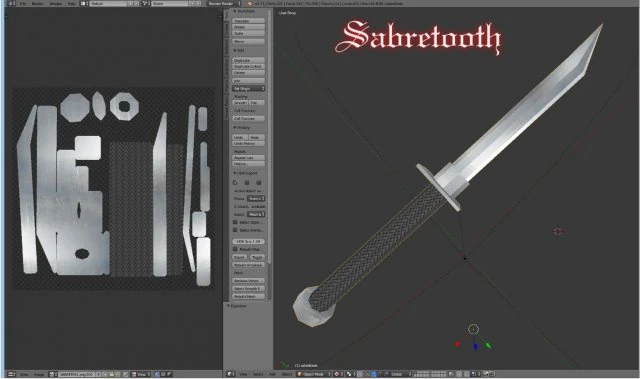Click the image browse icon in UV editor
Screen dimensions: 640x379
click(x=52, y=374)
